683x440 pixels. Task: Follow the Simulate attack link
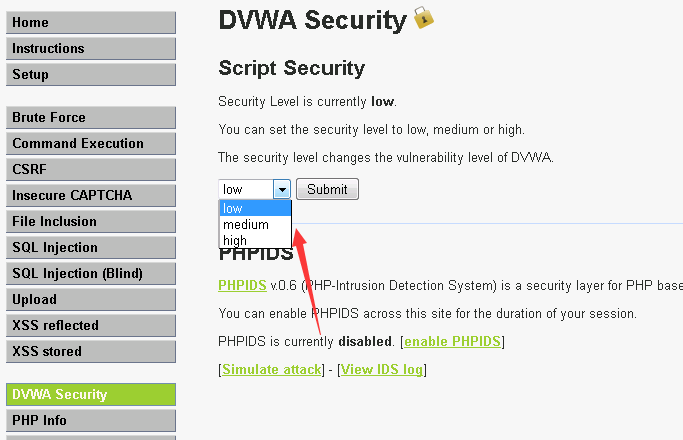point(272,369)
